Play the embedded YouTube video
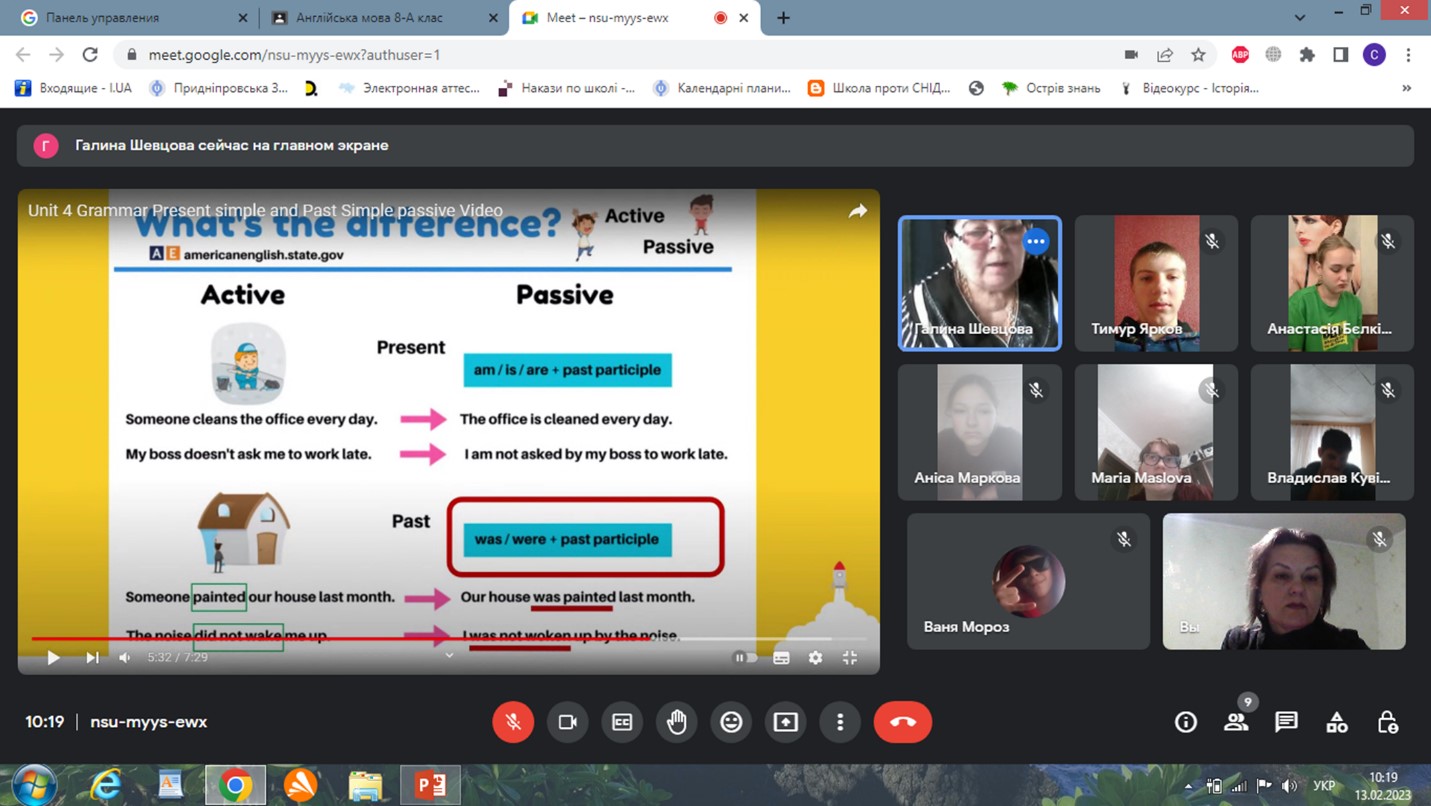 (x=54, y=657)
